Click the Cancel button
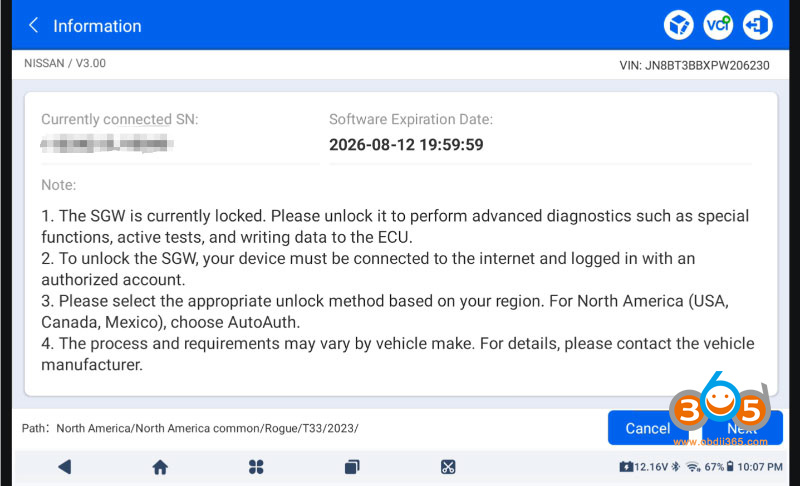The height and width of the screenshot is (486, 800). (x=648, y=428)
